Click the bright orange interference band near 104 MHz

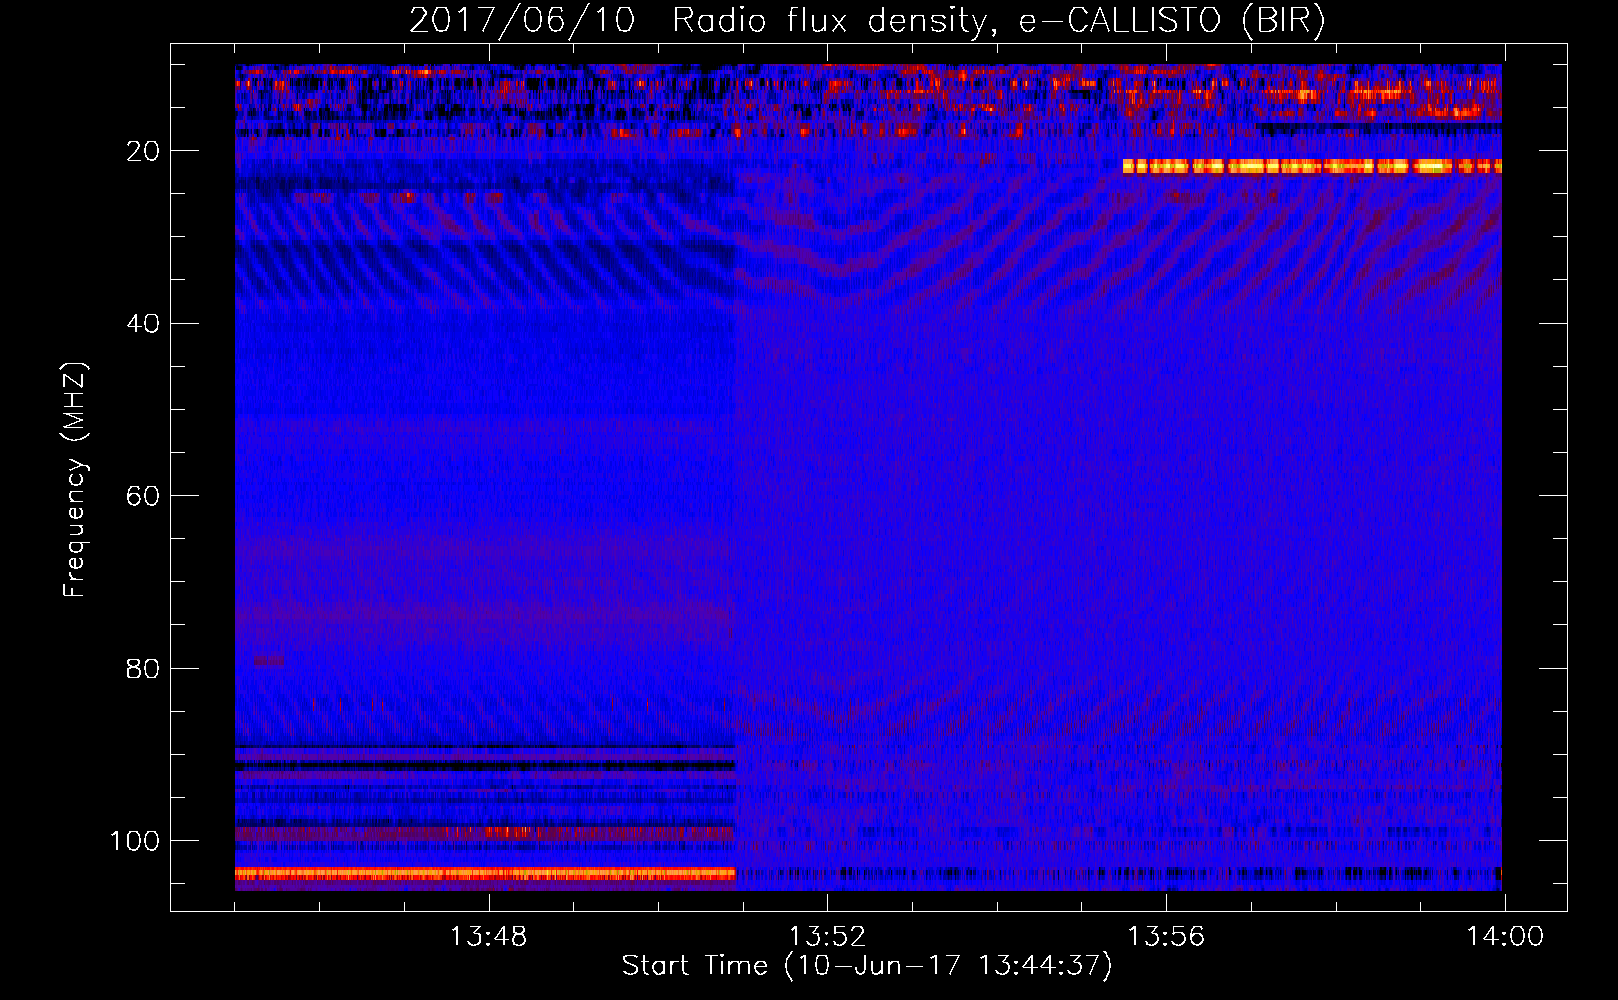pyautogui.click(x=485, y=873)
